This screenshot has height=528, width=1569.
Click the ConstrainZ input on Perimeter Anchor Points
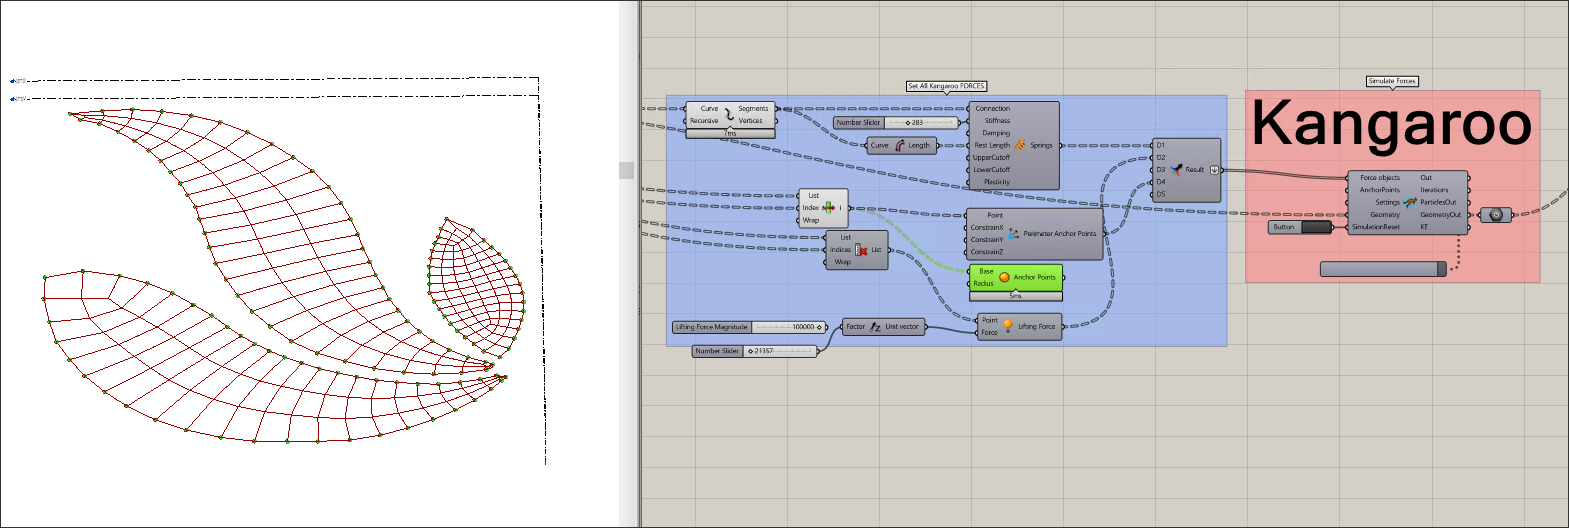(x=987, y=252)
